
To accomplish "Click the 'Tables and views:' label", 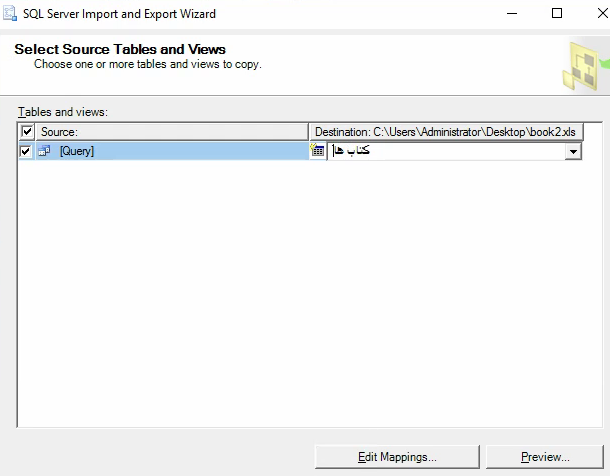I will pos(63,112).
